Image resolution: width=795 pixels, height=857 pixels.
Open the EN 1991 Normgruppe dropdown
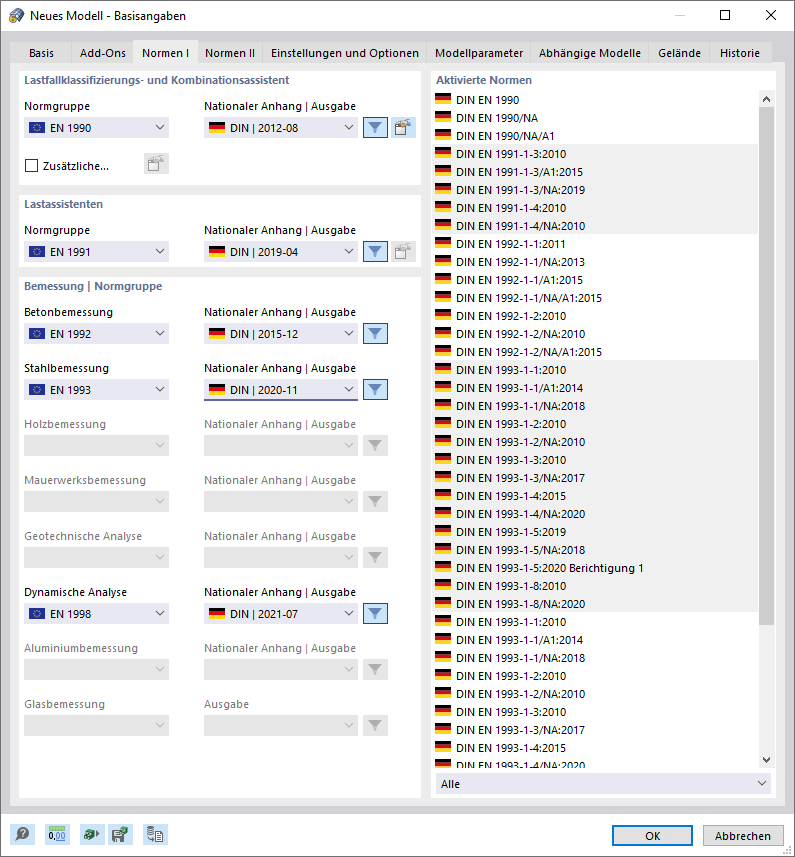click(96, 252)
